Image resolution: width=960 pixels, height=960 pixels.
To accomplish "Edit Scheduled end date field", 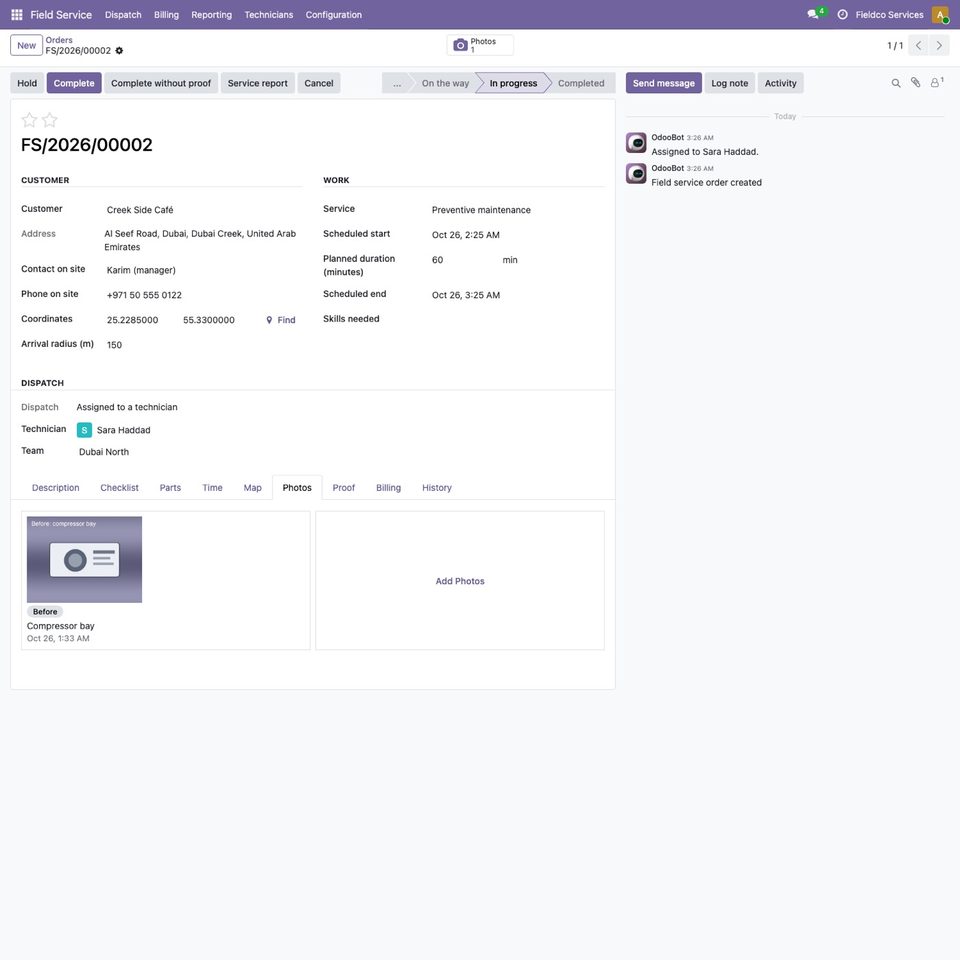I will click(x=517, y=295).
